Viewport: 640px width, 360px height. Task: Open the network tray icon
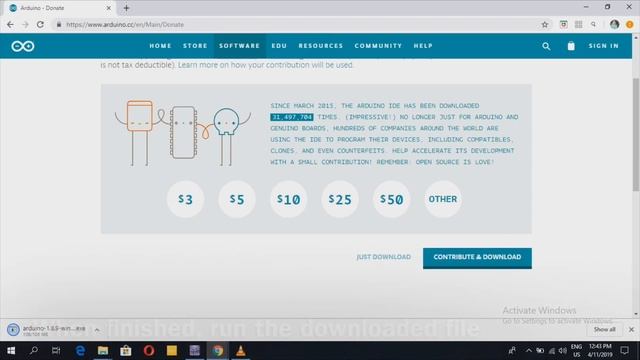(x=551, y=351)
